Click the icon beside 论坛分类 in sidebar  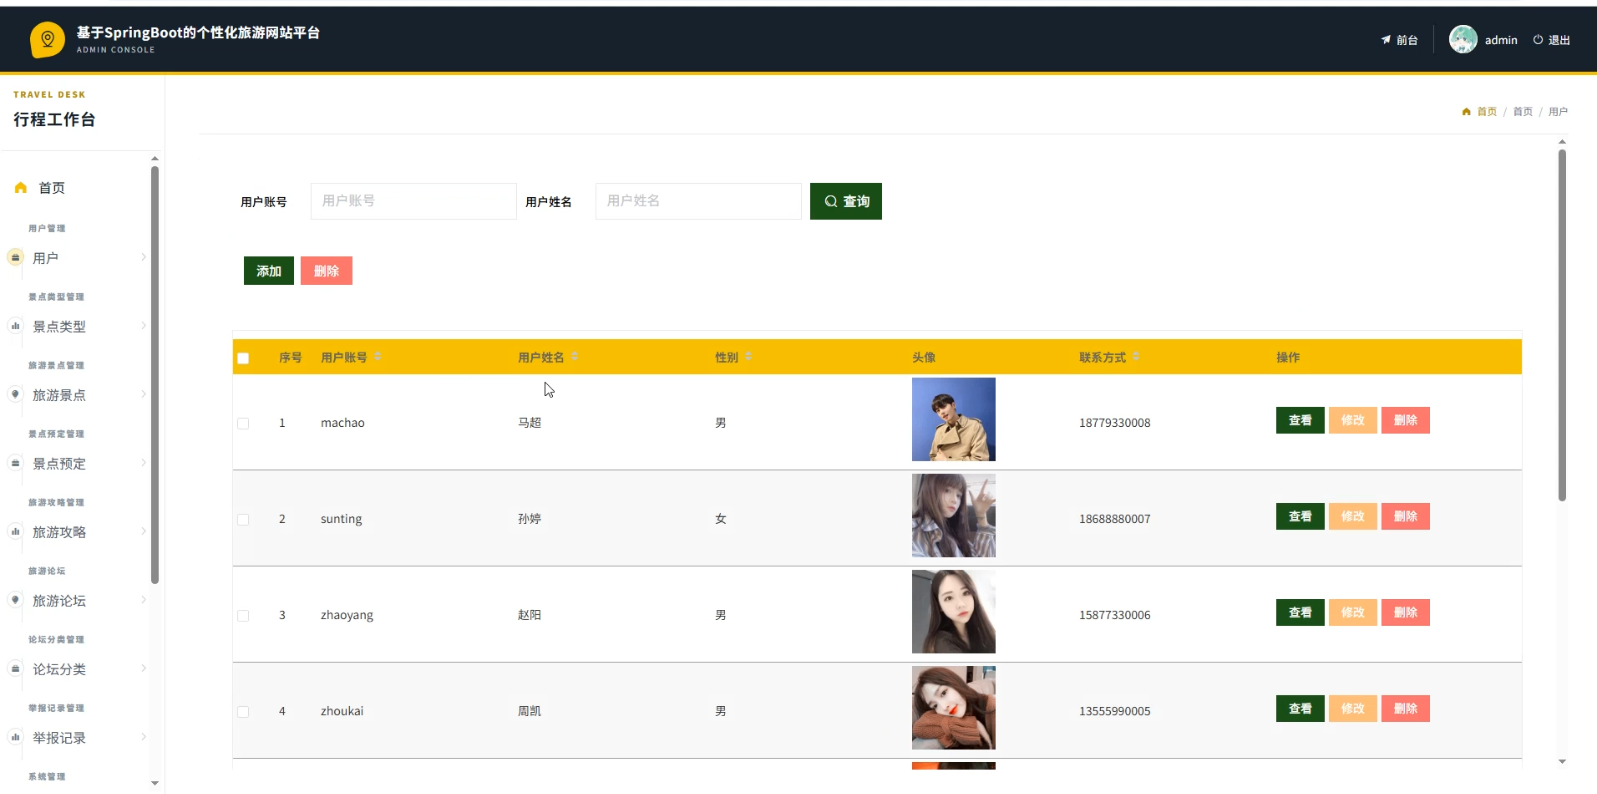pyautogui.click(x=15, y=669)
